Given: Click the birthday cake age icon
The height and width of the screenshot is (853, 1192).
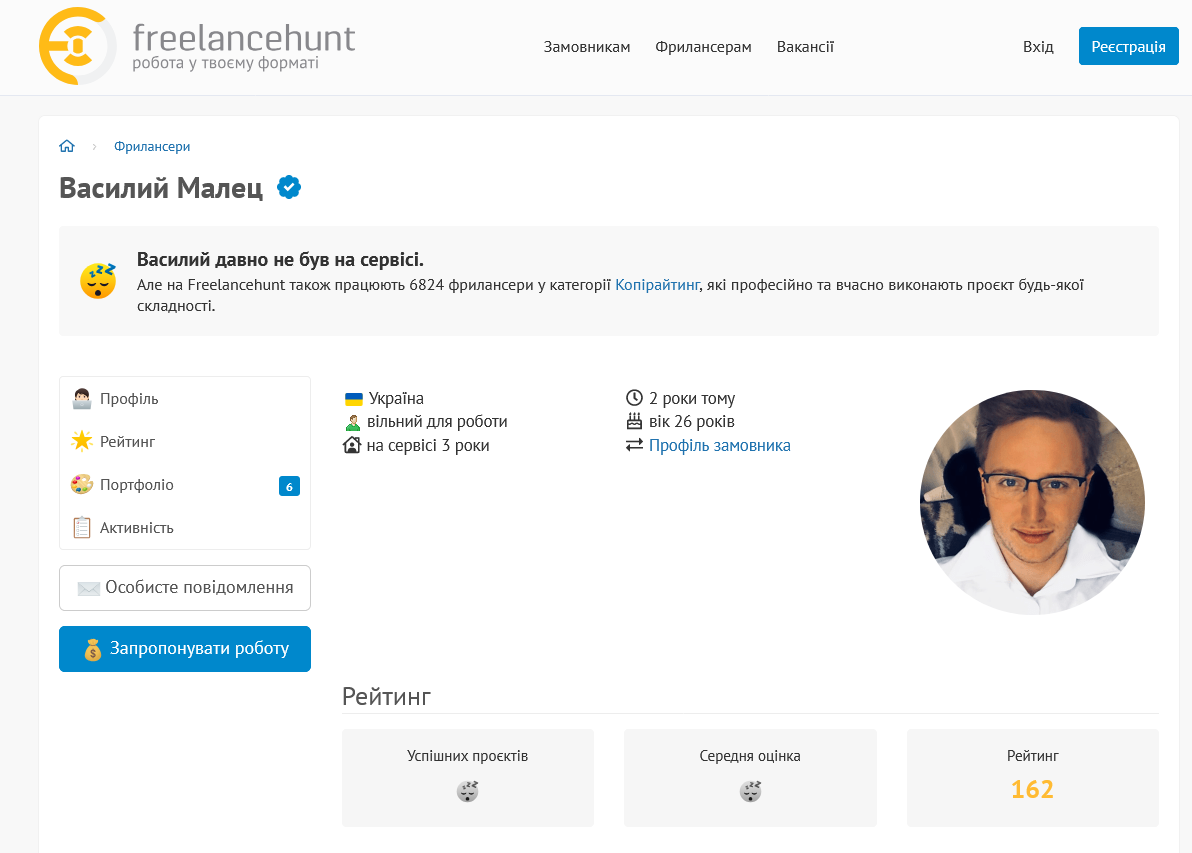Looking at the screenshot, I should tap(634, 421).
